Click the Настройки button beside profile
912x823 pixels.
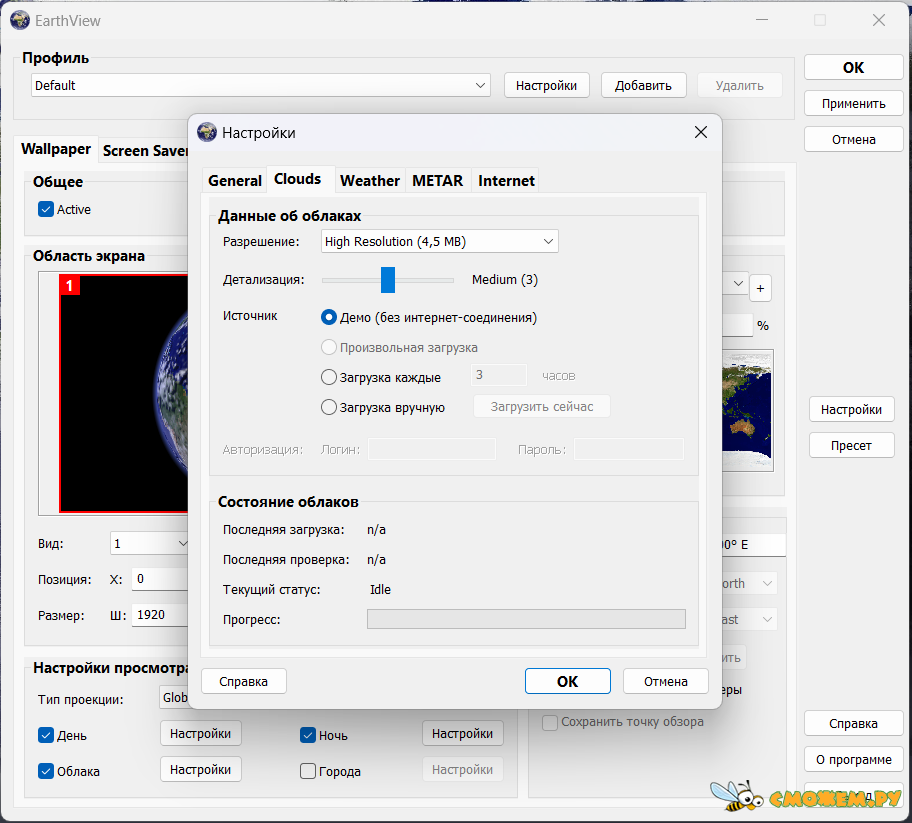coord(547,85)
